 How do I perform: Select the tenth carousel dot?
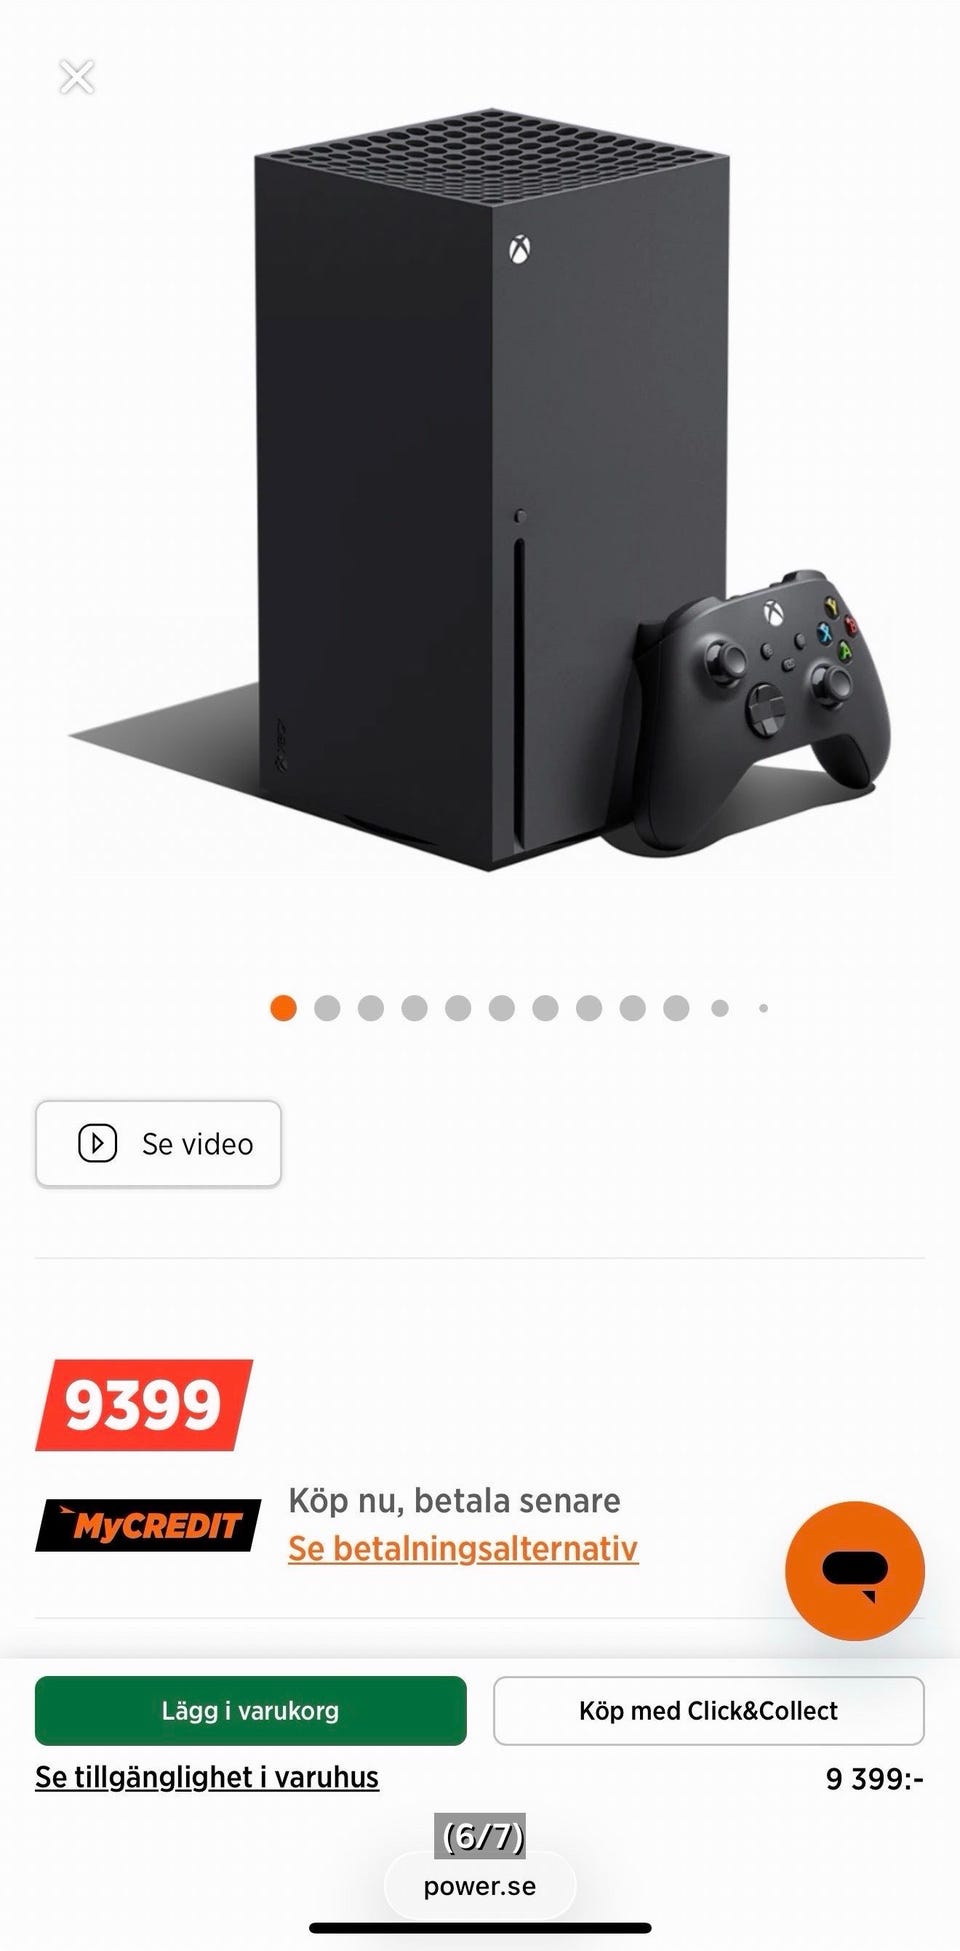676,1008
